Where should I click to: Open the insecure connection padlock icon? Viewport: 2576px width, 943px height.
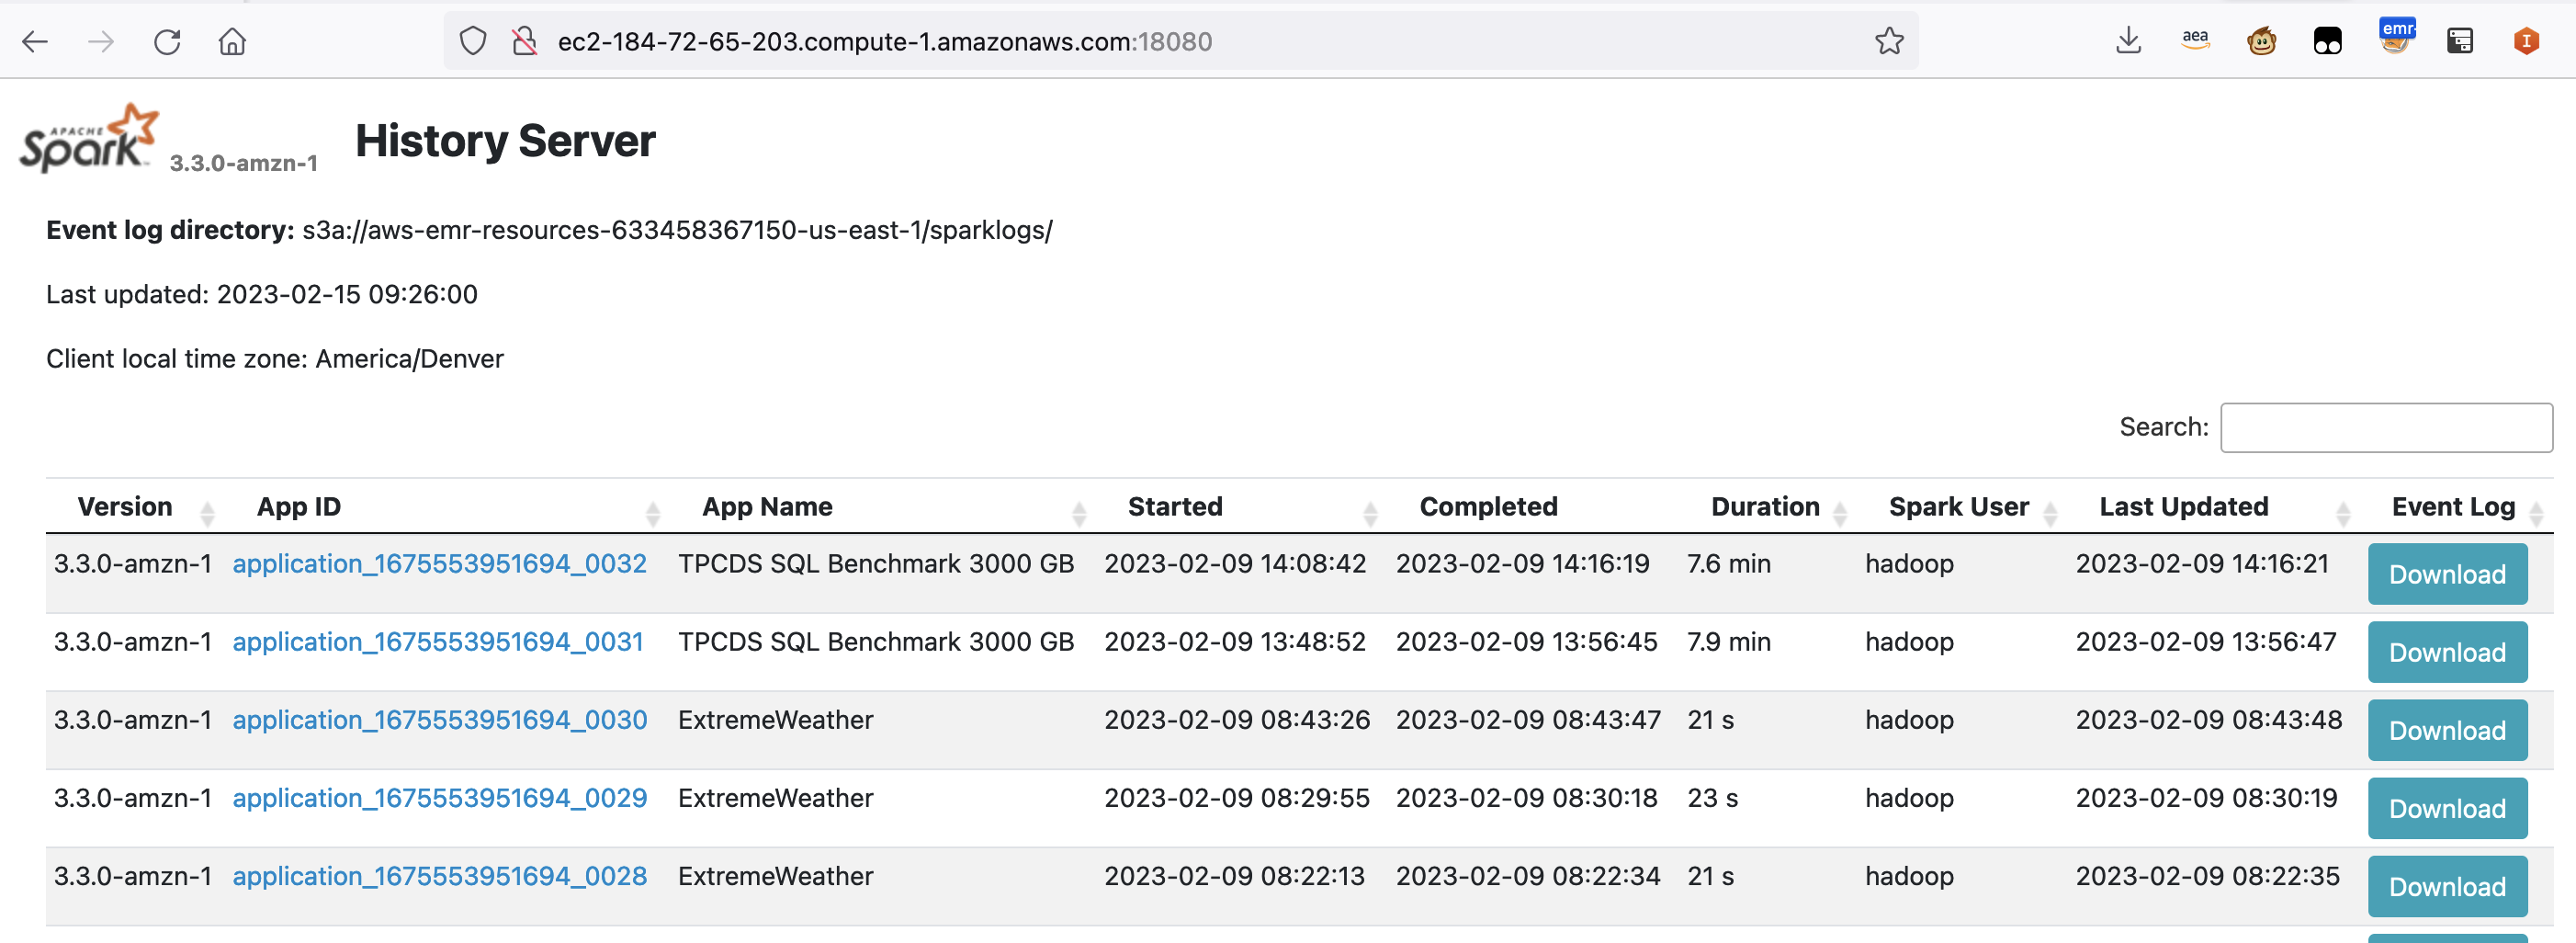(524, 41)
